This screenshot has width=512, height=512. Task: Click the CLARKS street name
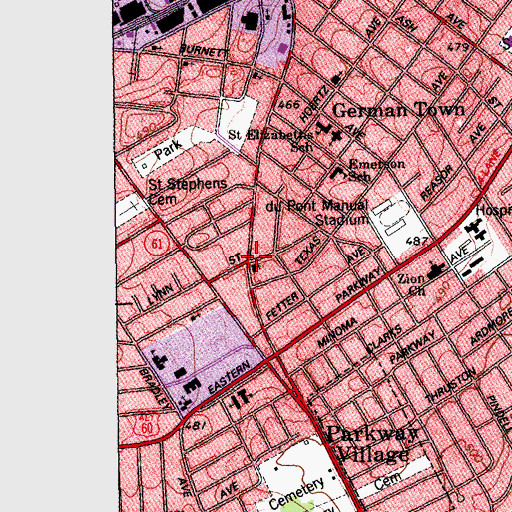point(384,339)
